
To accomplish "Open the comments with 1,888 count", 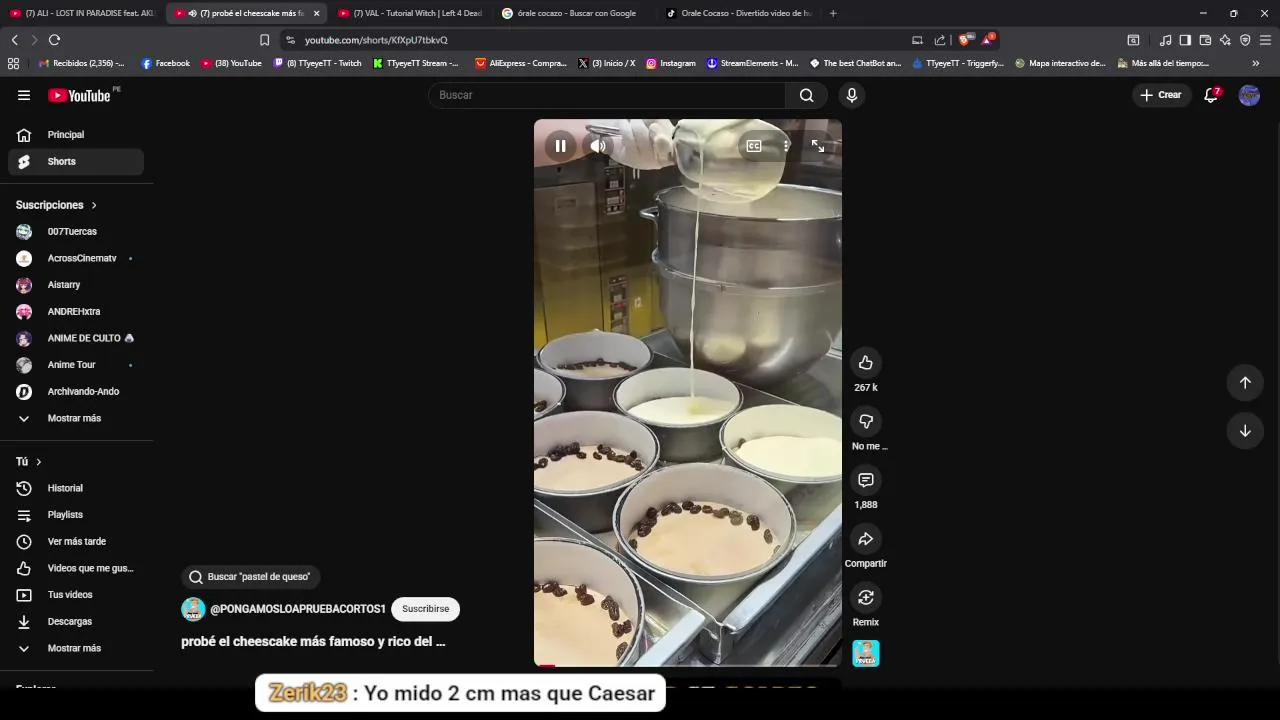I will point(866,480).
